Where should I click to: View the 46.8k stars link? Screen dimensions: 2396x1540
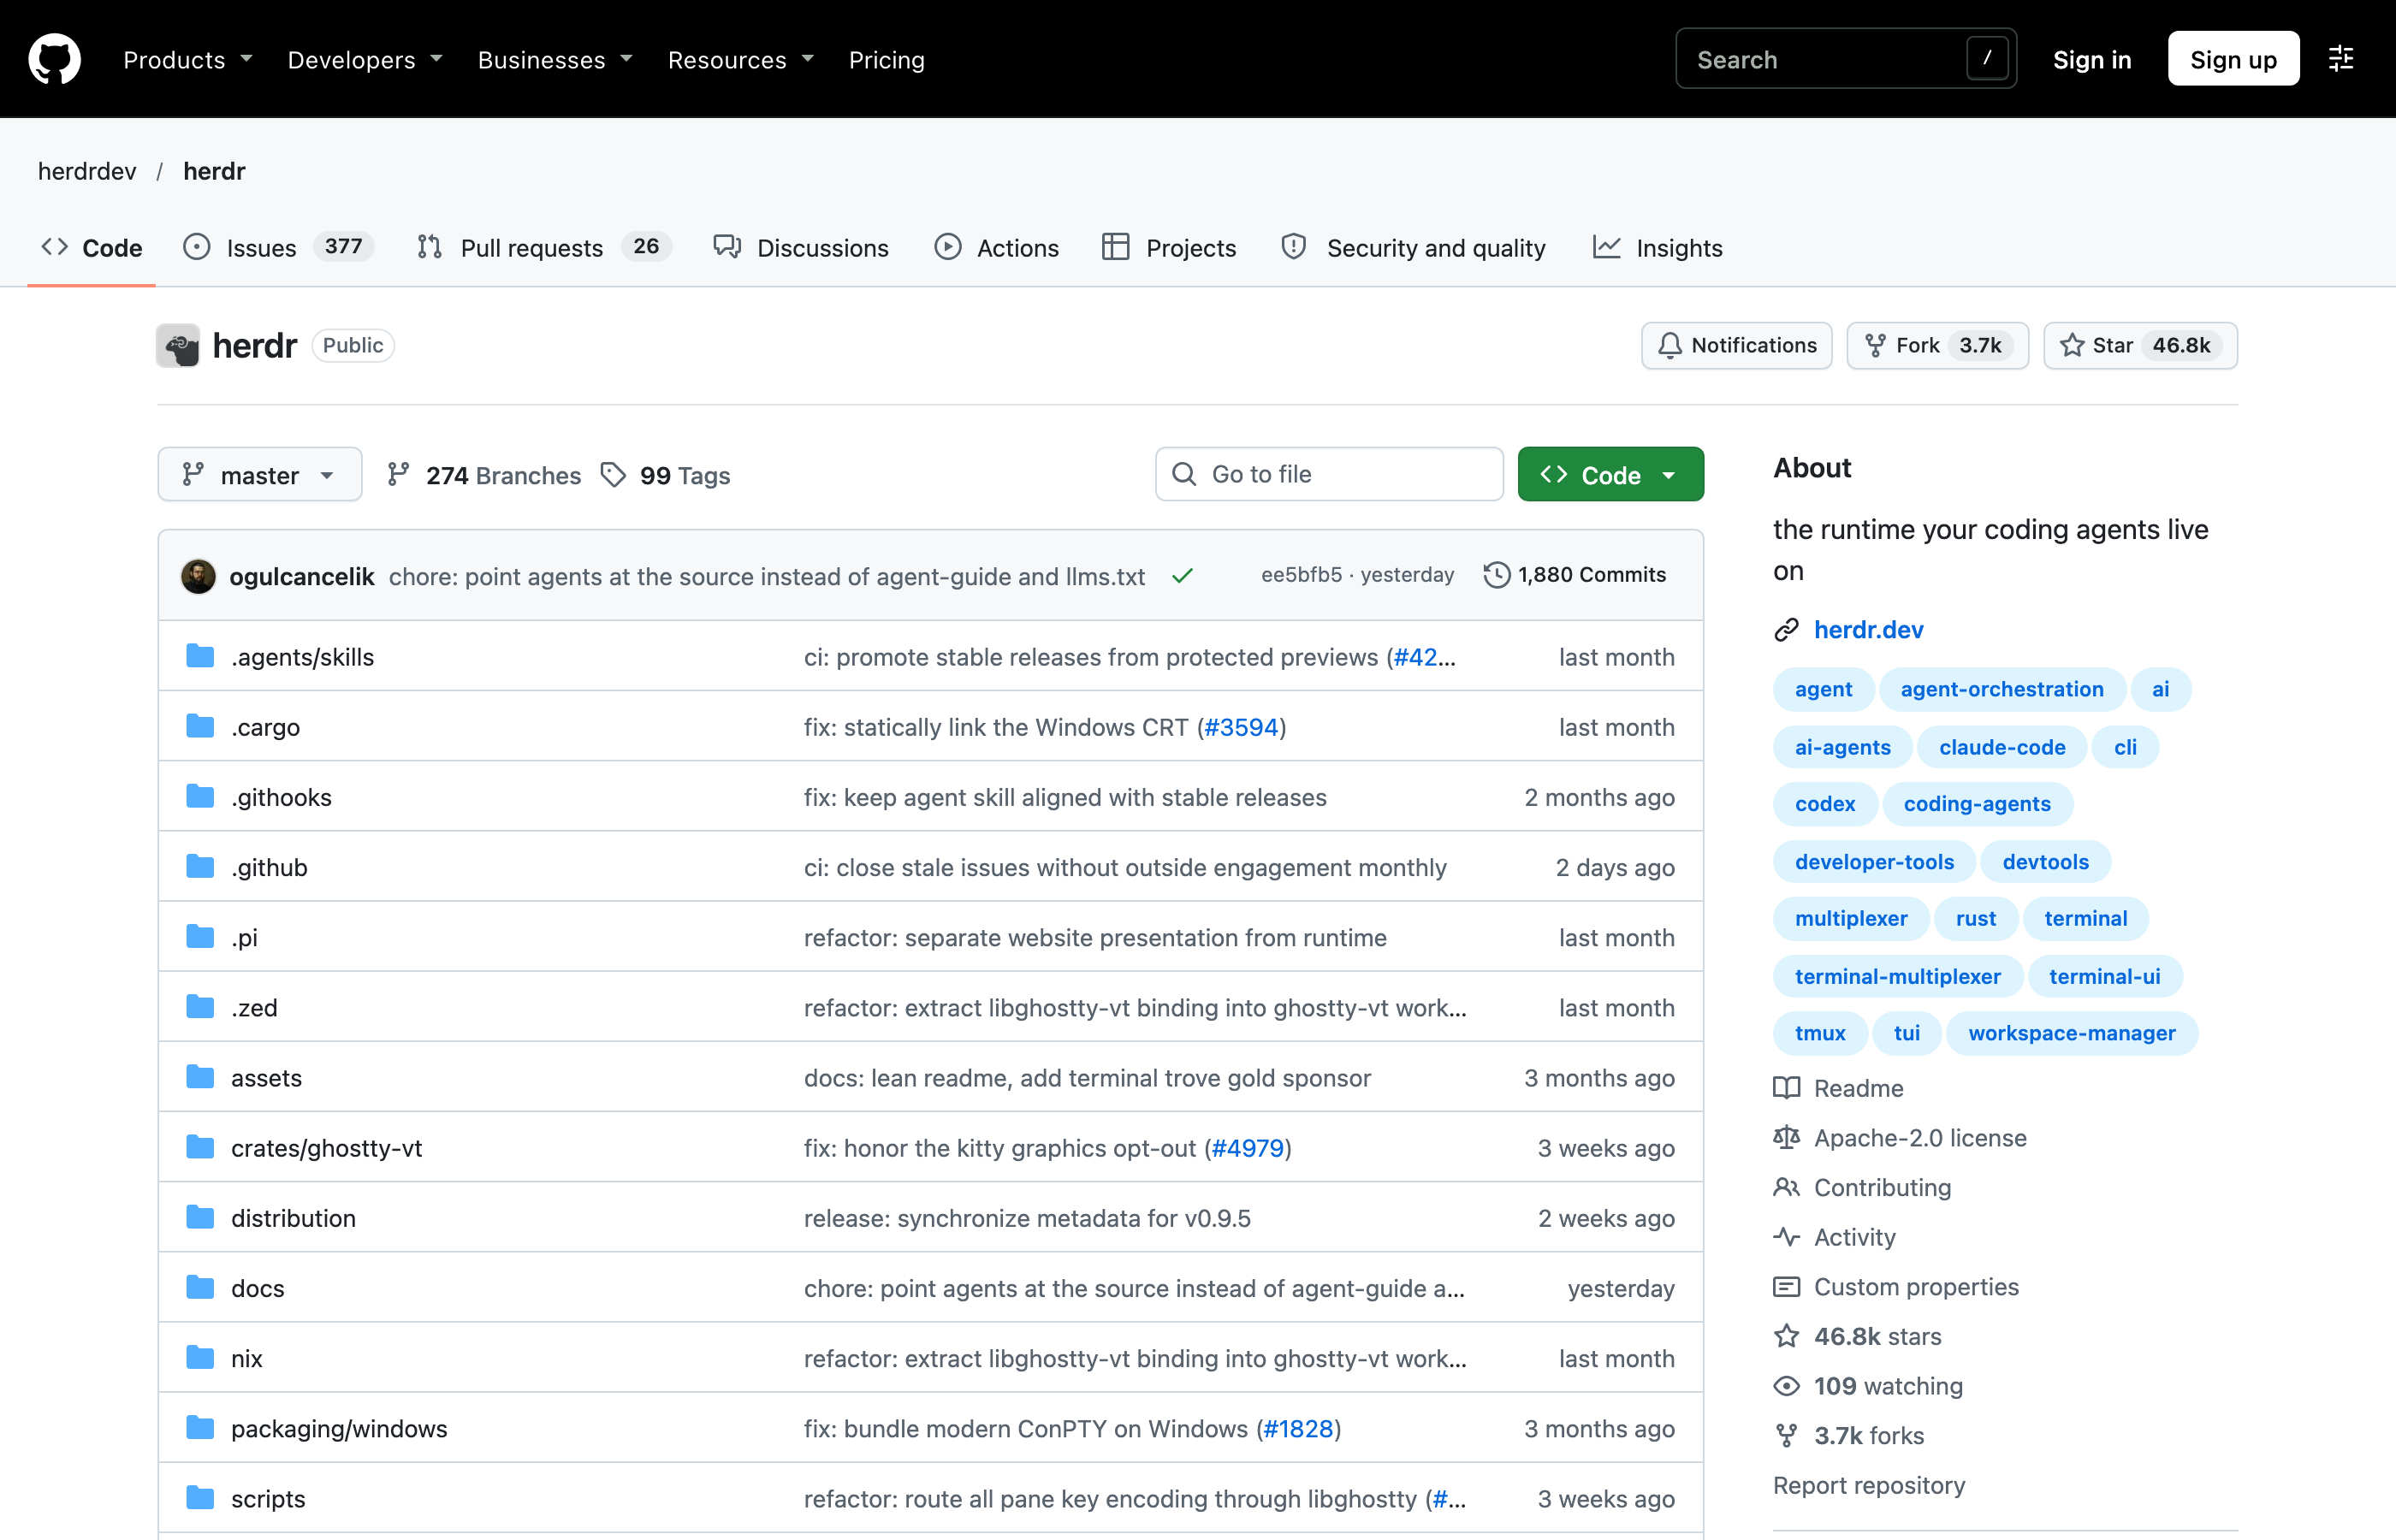[x=1857, y=1336]
